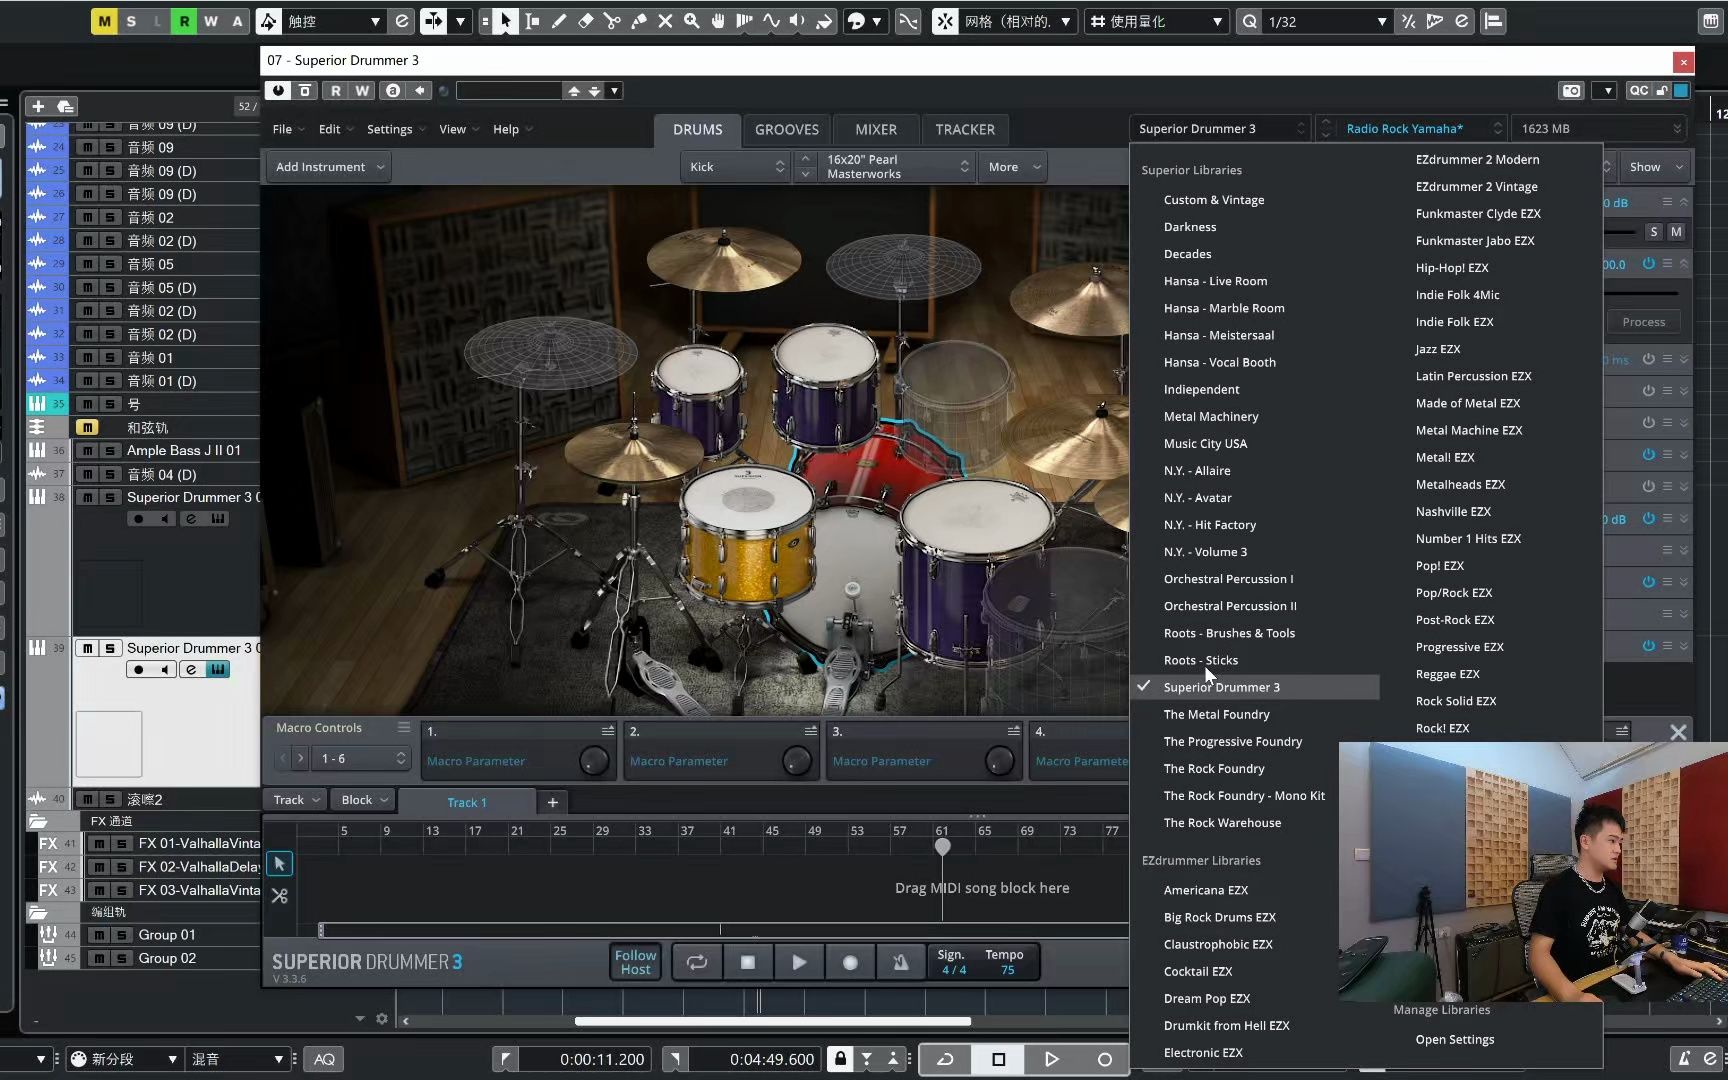This screenshot has height=1080, width=1728.
Task: Open the 16x20 Pearl Masterworks drum dropdown
Action: [895, 167]
